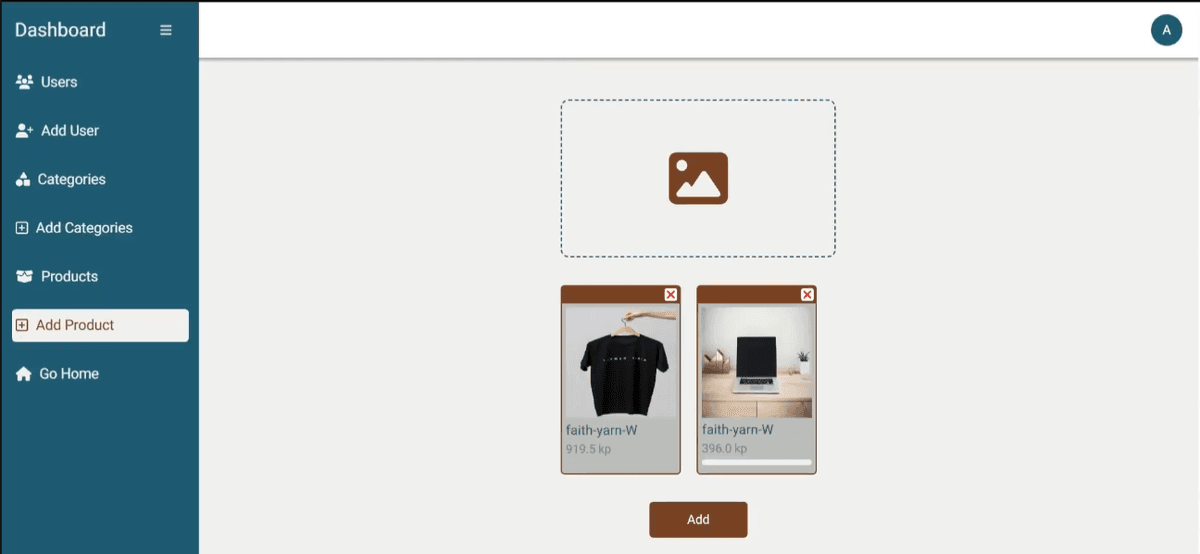Click the Categories shapes icon
This screenshot has width=1200, height=554.
point(23,180)
